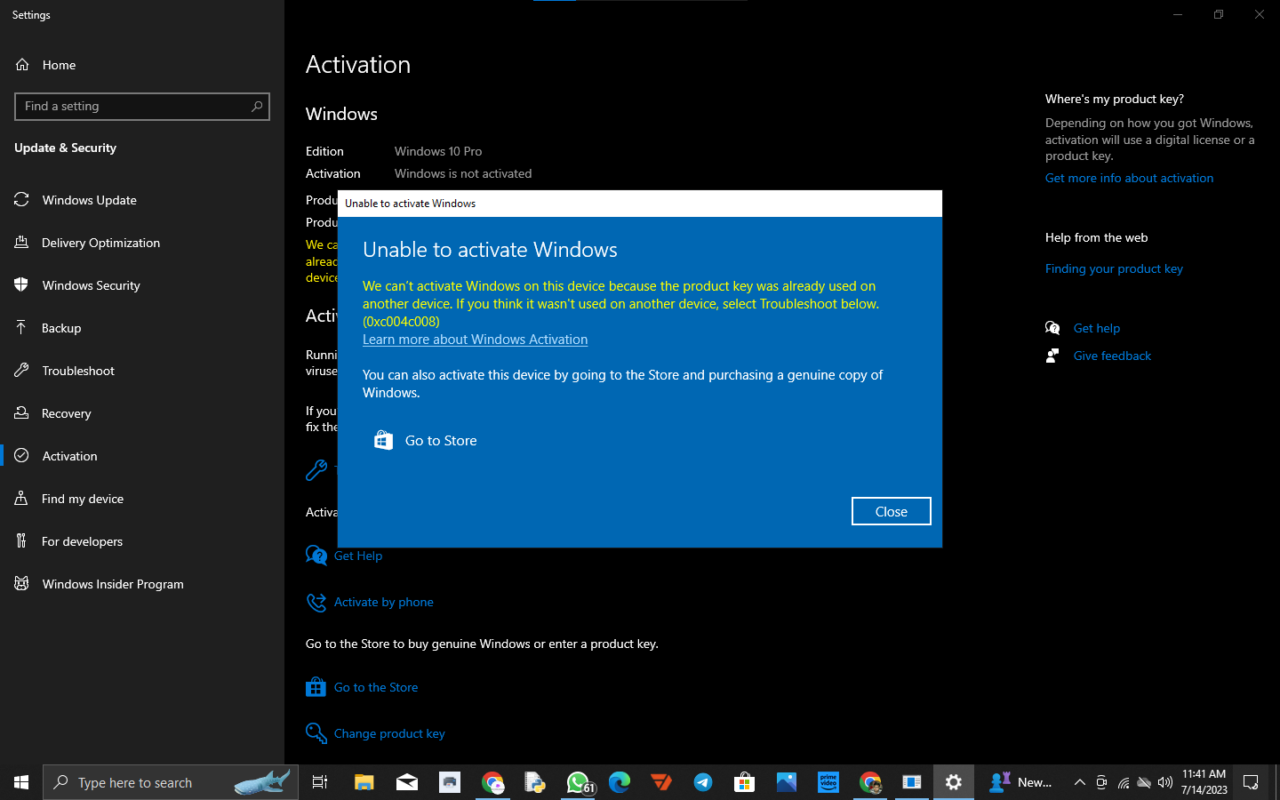Click the Go to Store icon in the dialog
The image size is (1280, 800).
[383, 440]
